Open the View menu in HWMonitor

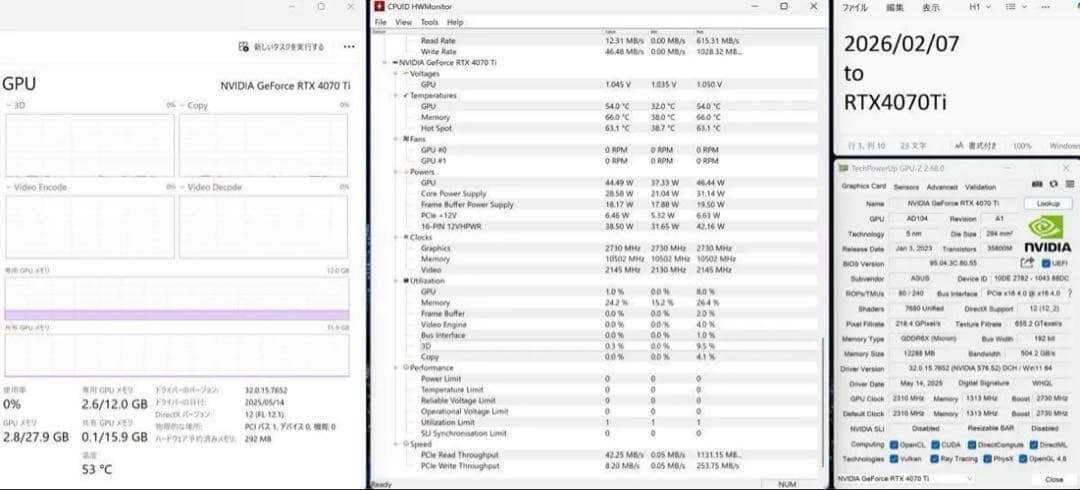404,22
